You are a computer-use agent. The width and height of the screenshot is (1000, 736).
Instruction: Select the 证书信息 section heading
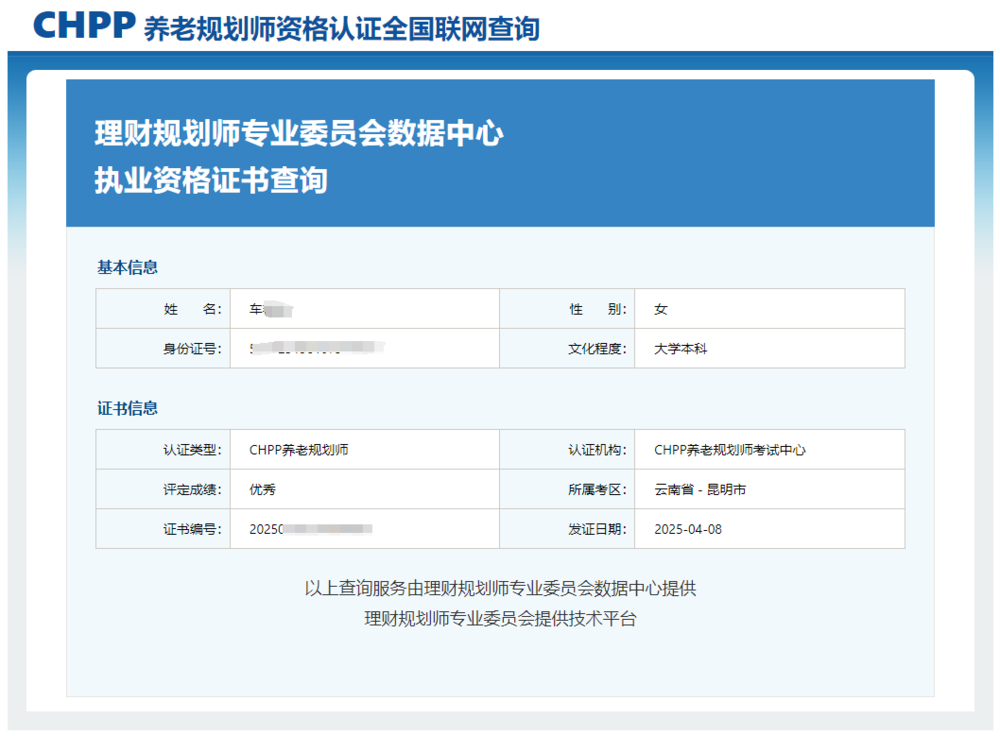[127, 409]
